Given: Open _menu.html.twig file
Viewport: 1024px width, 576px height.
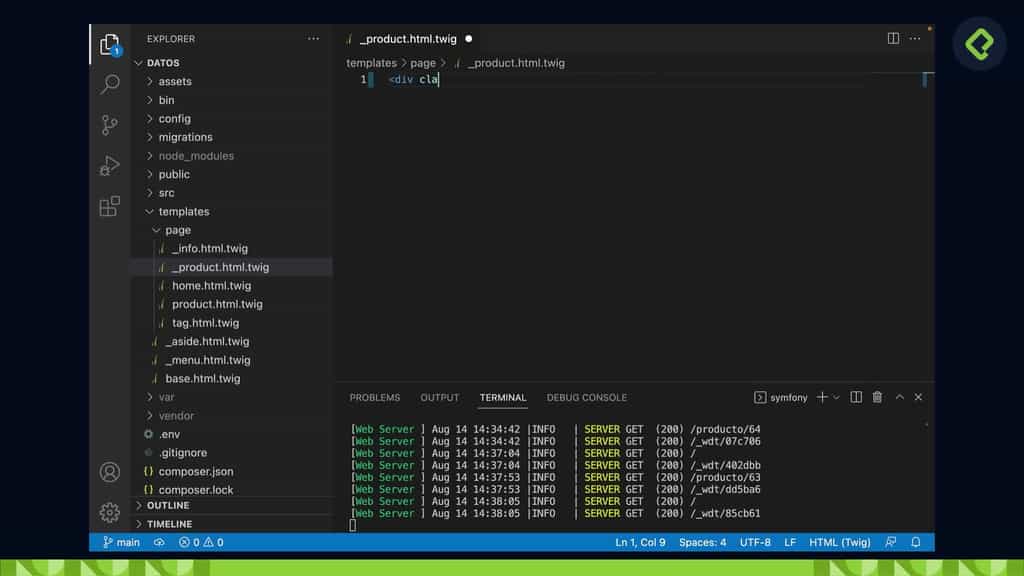Looking at the screenshot, I should (x=208, y=360).
